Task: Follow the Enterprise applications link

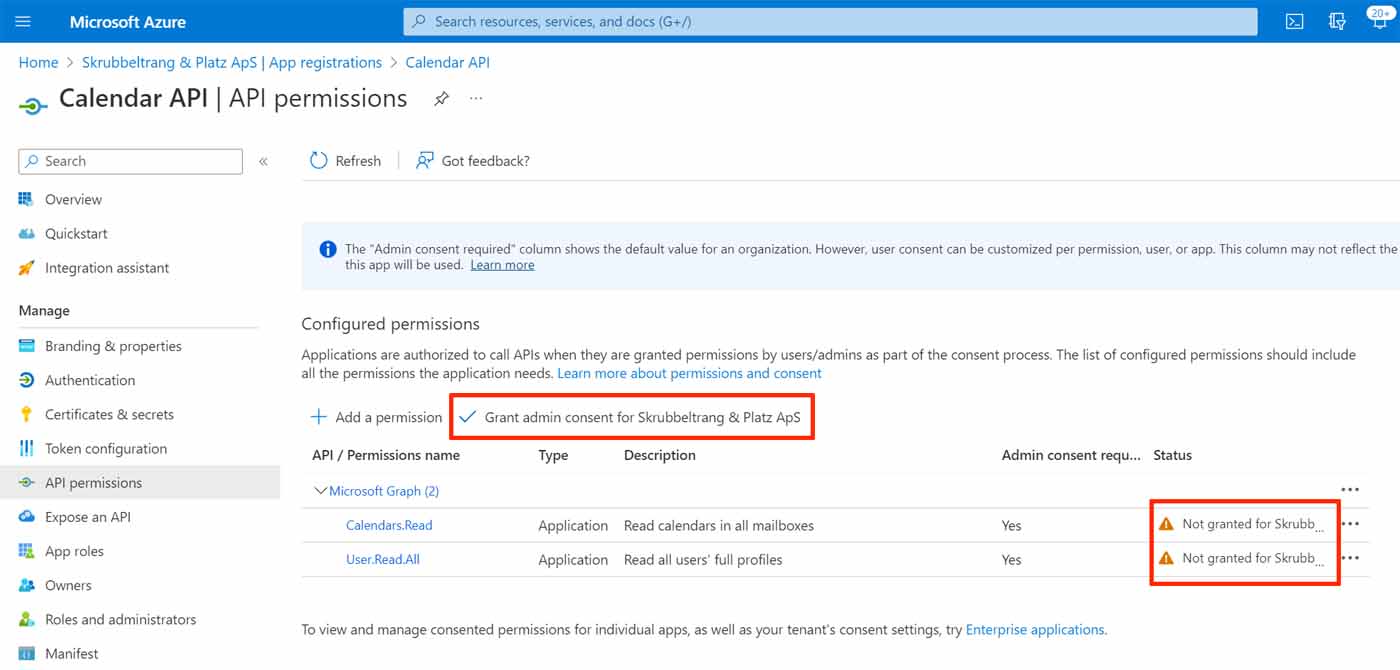Action: tap(1035, 630)
